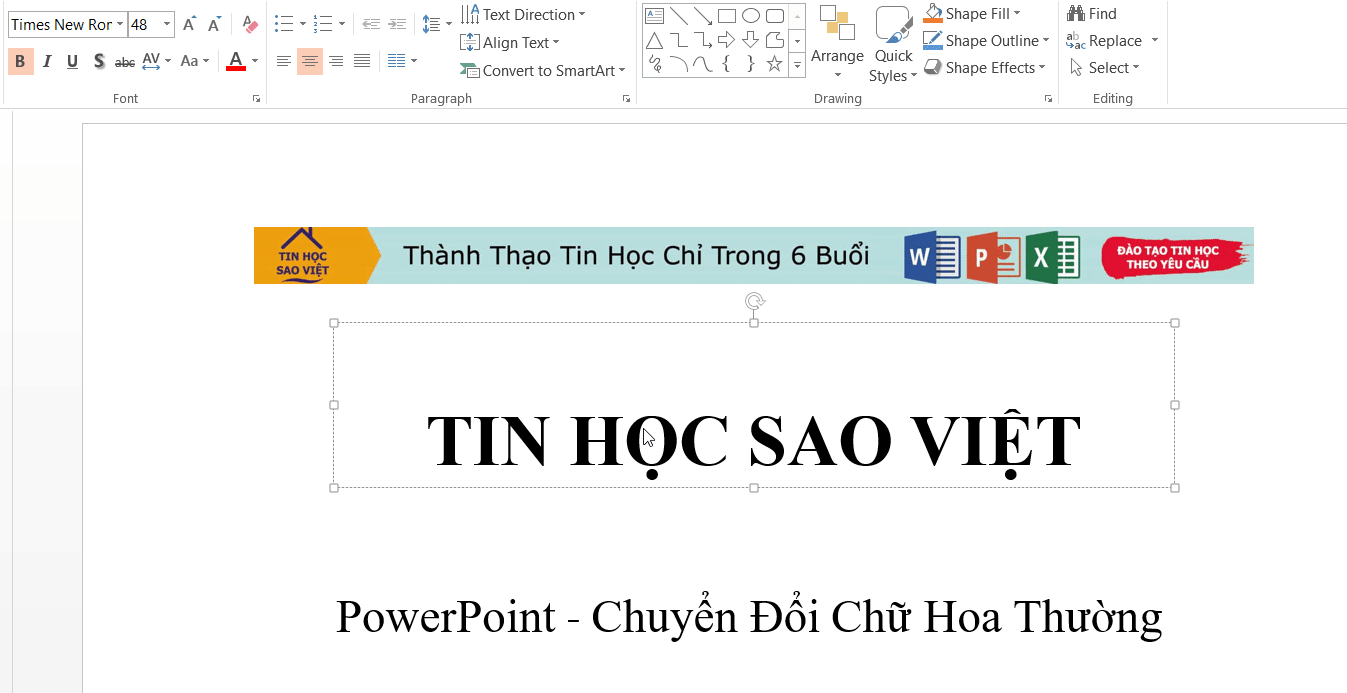Increase the list indent level

point(397,23)
